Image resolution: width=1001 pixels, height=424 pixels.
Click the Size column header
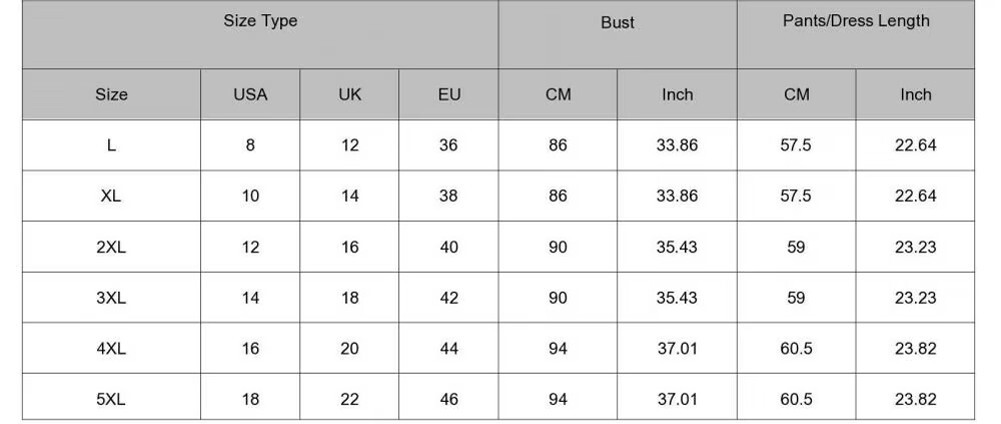coord(111,95)
